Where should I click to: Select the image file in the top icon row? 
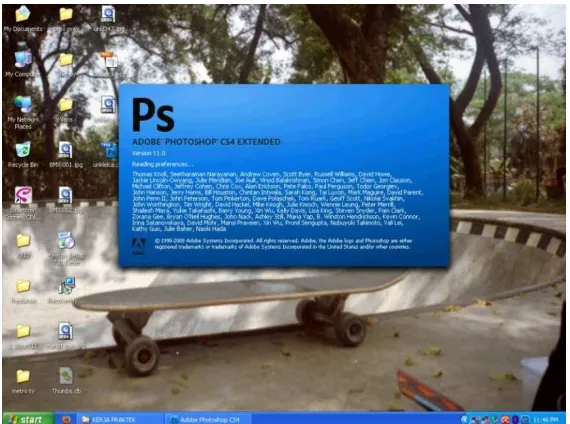[x=108, y=19]
